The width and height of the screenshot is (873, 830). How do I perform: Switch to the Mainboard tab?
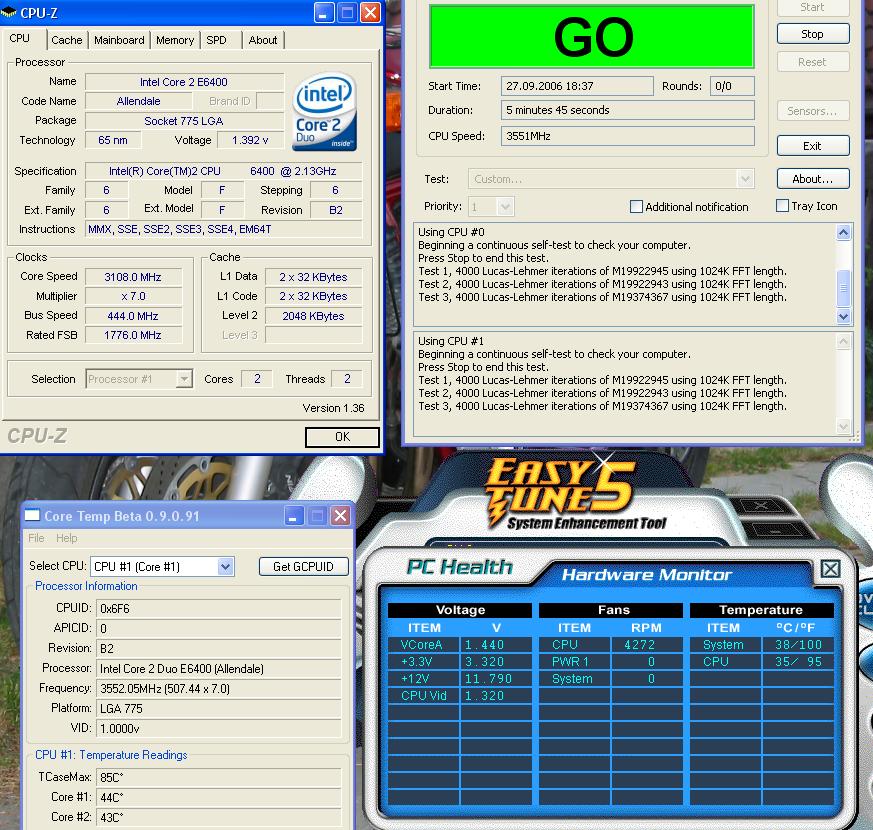pos(119,40)
